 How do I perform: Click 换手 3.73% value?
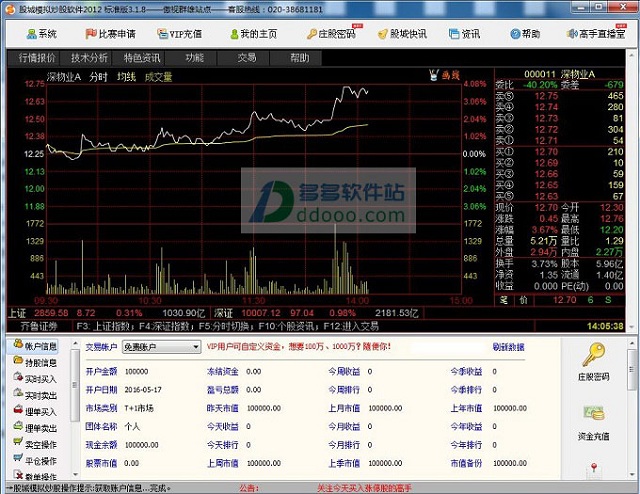click(544, 264)
